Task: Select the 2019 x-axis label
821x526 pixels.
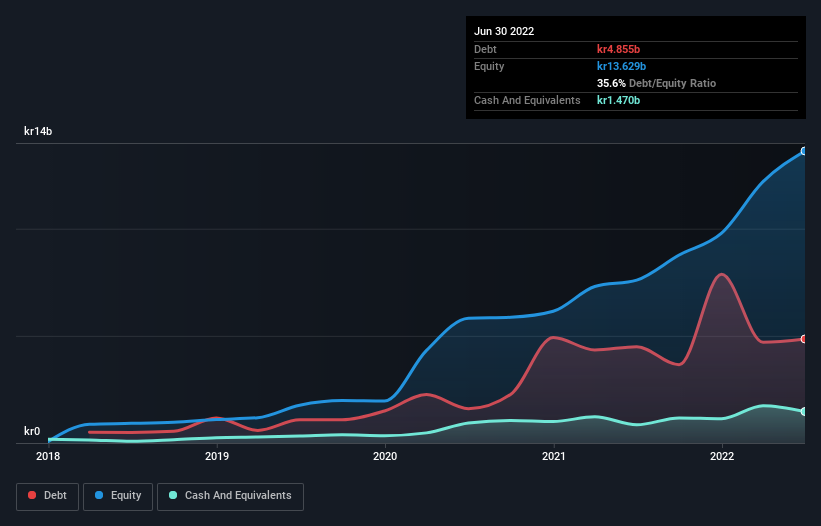Action: point(217,456)
